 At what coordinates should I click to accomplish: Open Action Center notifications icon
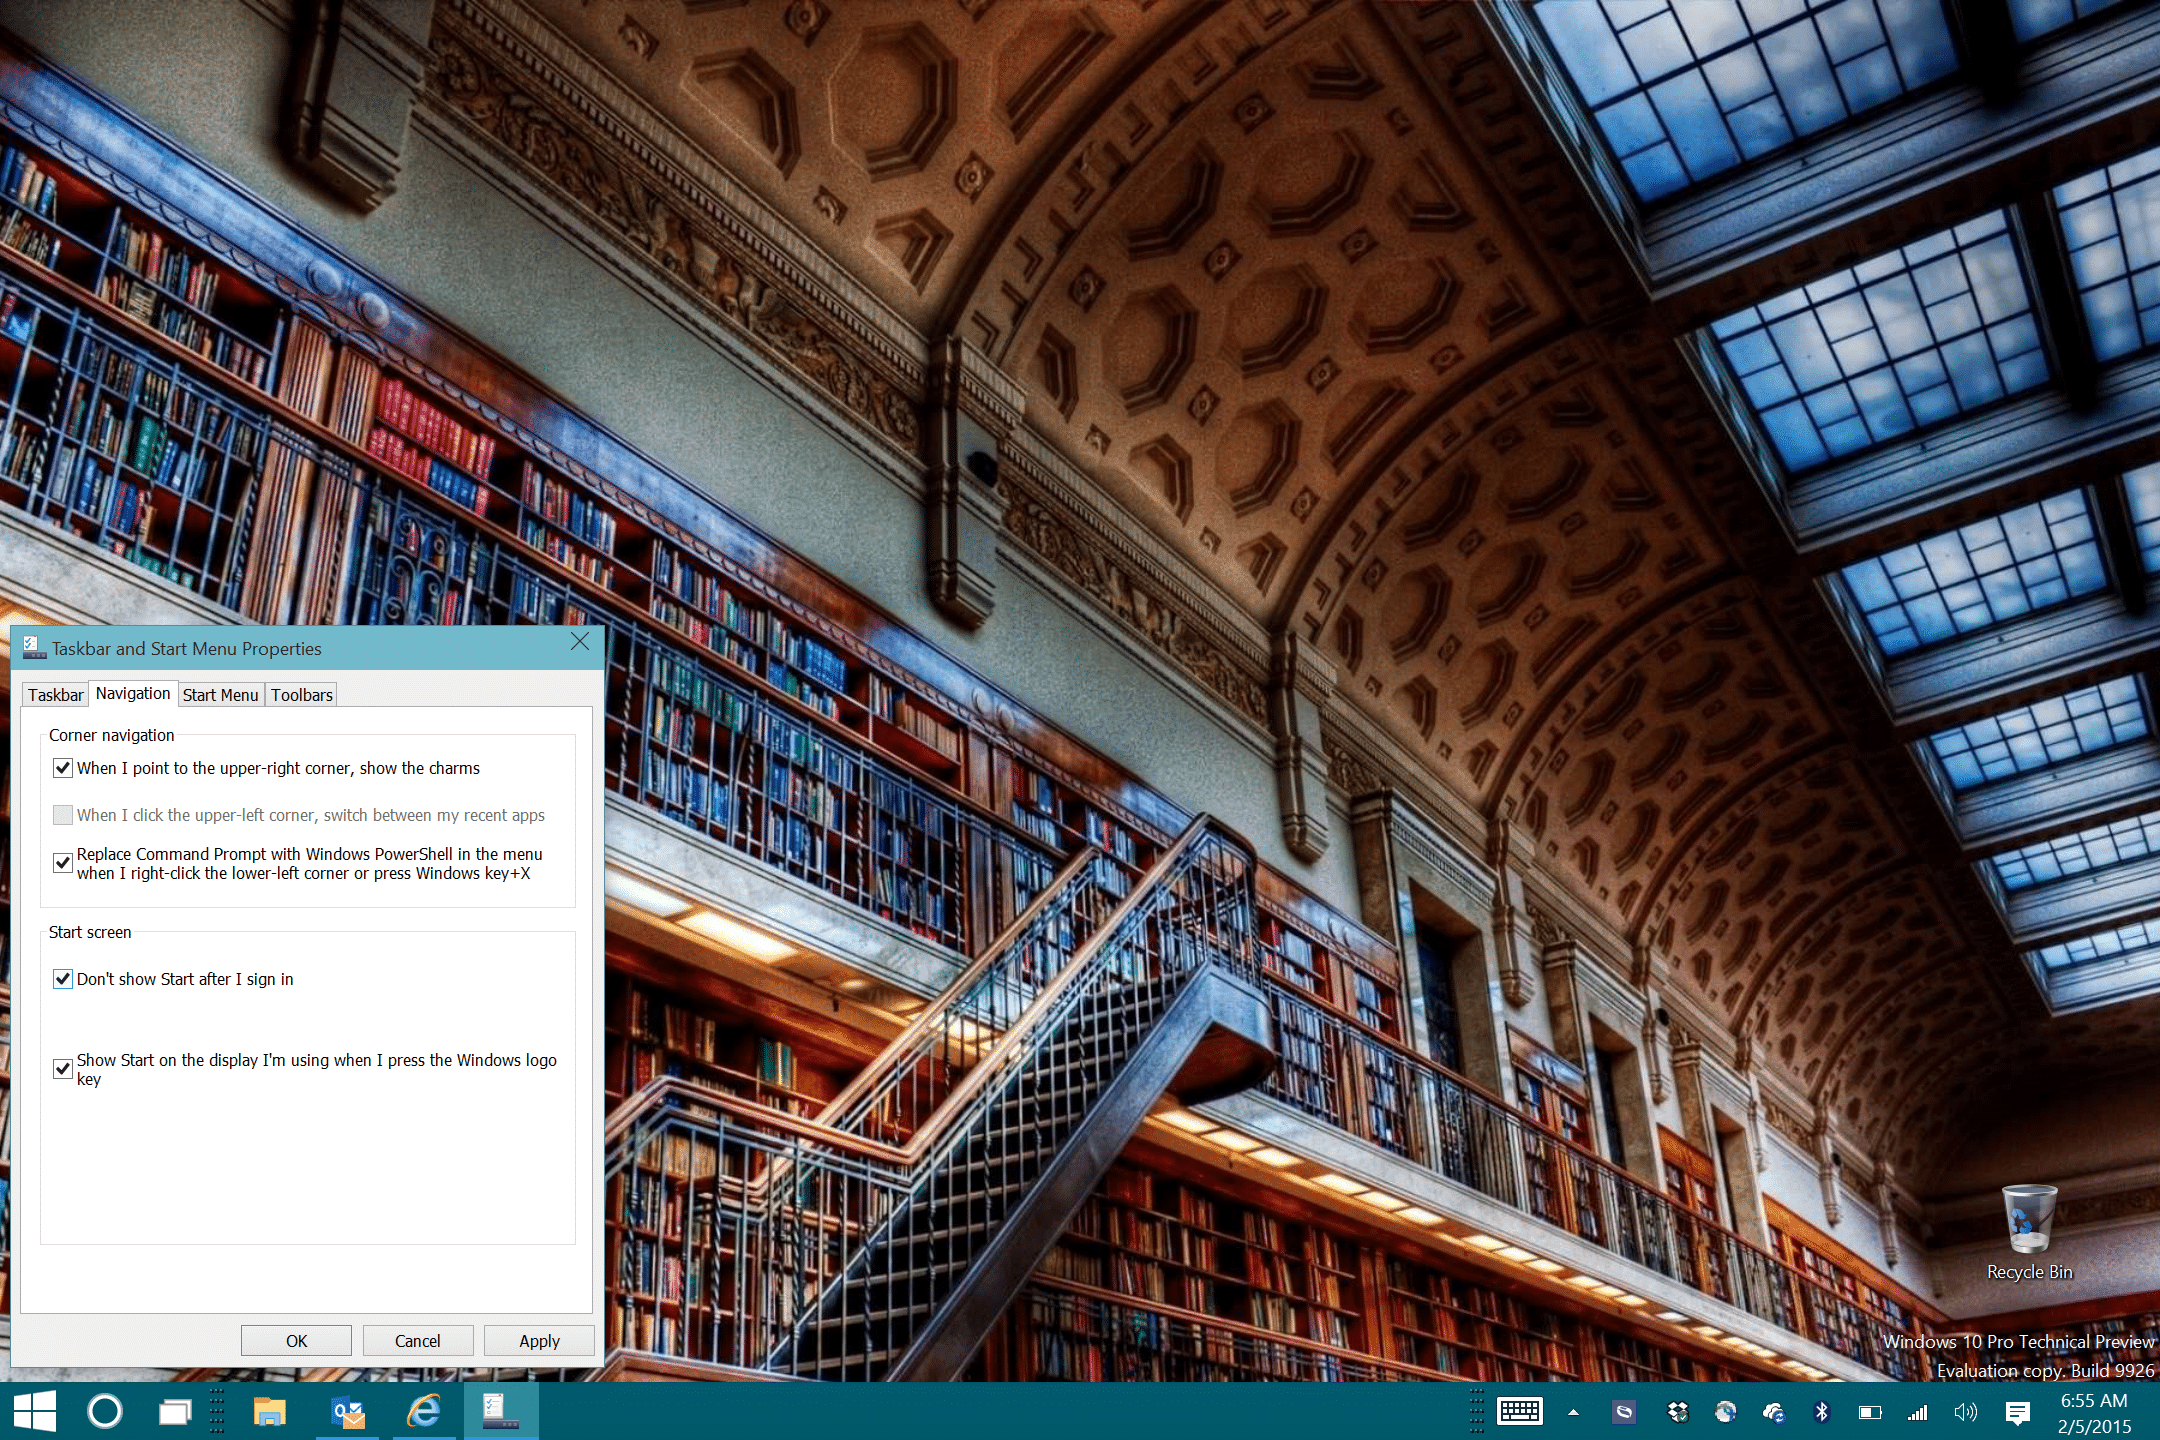(x=2017, y=1413)
